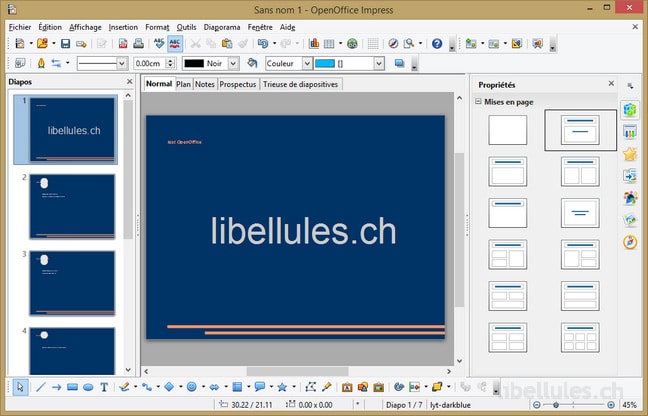
Task: Open OpenOffice Help question-mark icon
Action: 437,43
